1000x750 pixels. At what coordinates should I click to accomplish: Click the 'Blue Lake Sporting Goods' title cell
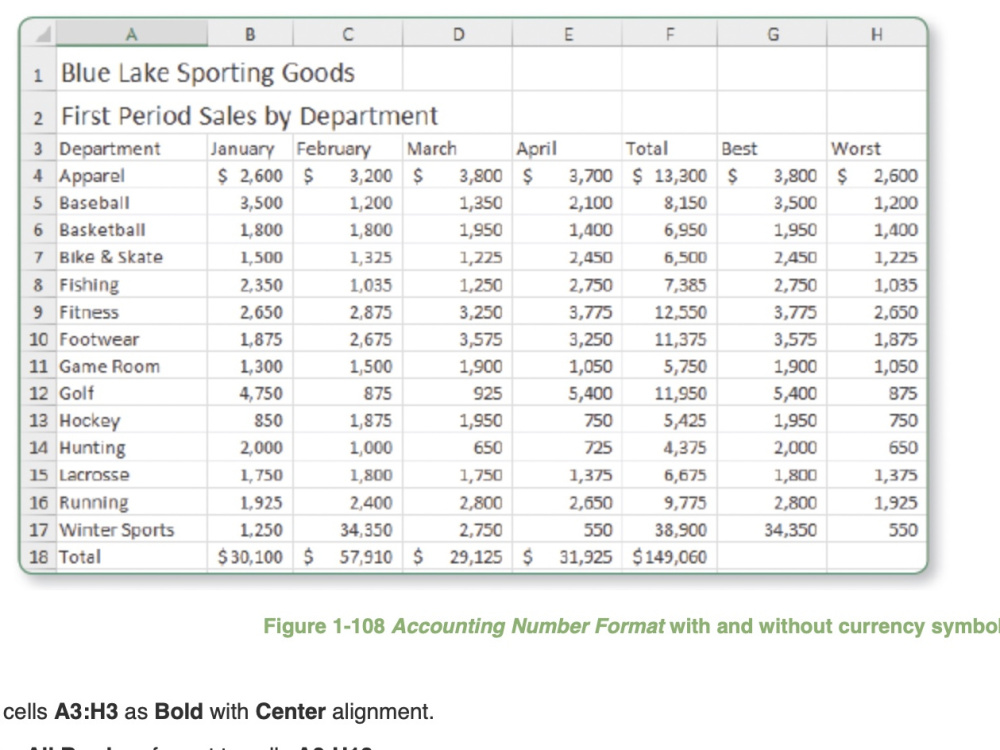coord(207,73)
